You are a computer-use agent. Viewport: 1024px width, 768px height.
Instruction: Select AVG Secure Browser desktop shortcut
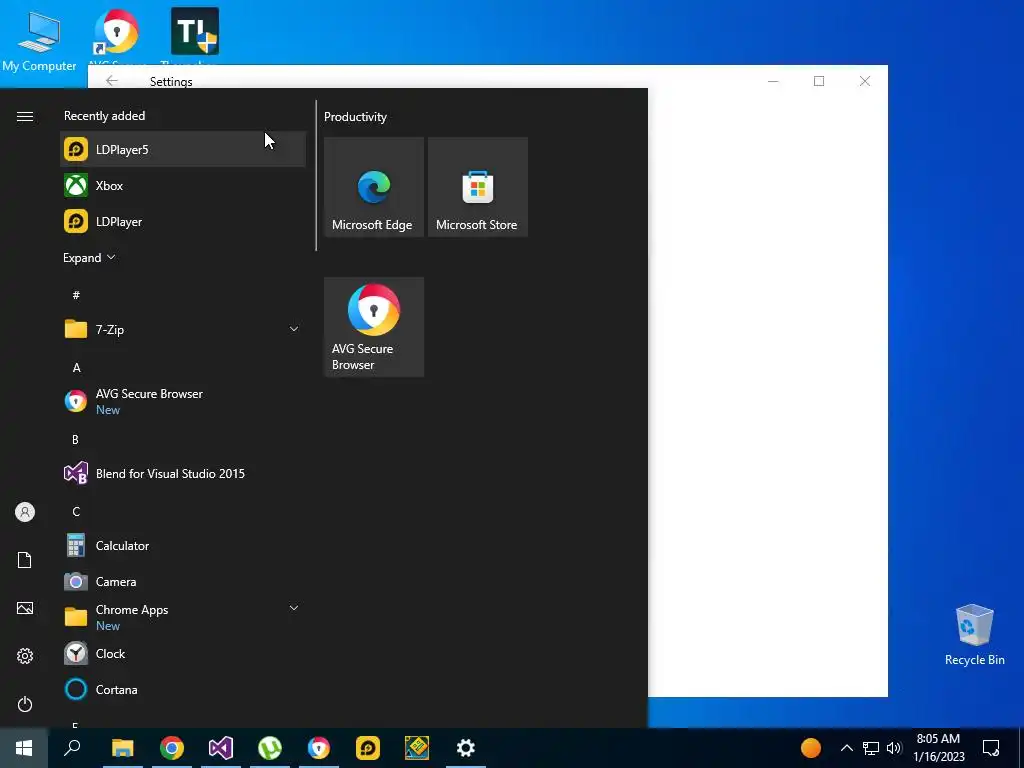pyautogui.click(x=116, y=33)
